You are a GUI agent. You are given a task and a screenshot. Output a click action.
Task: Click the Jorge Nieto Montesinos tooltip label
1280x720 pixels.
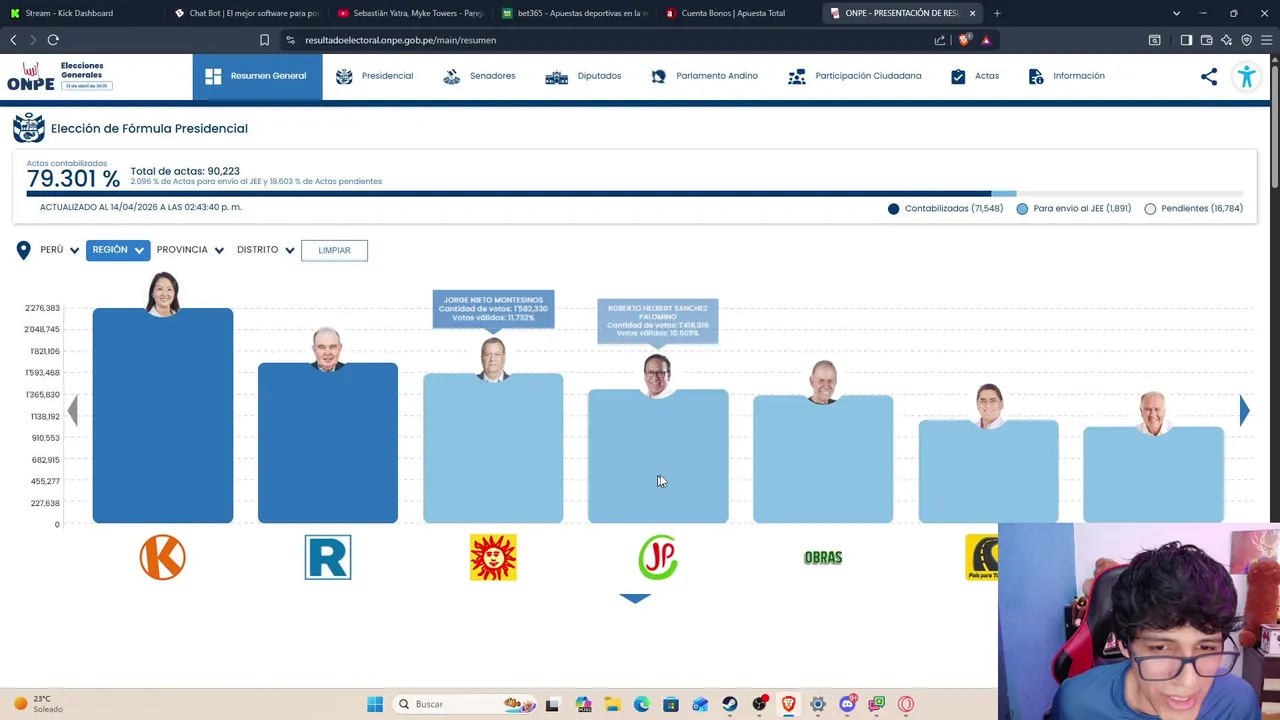pyautogui.click(x=493, y=308)
